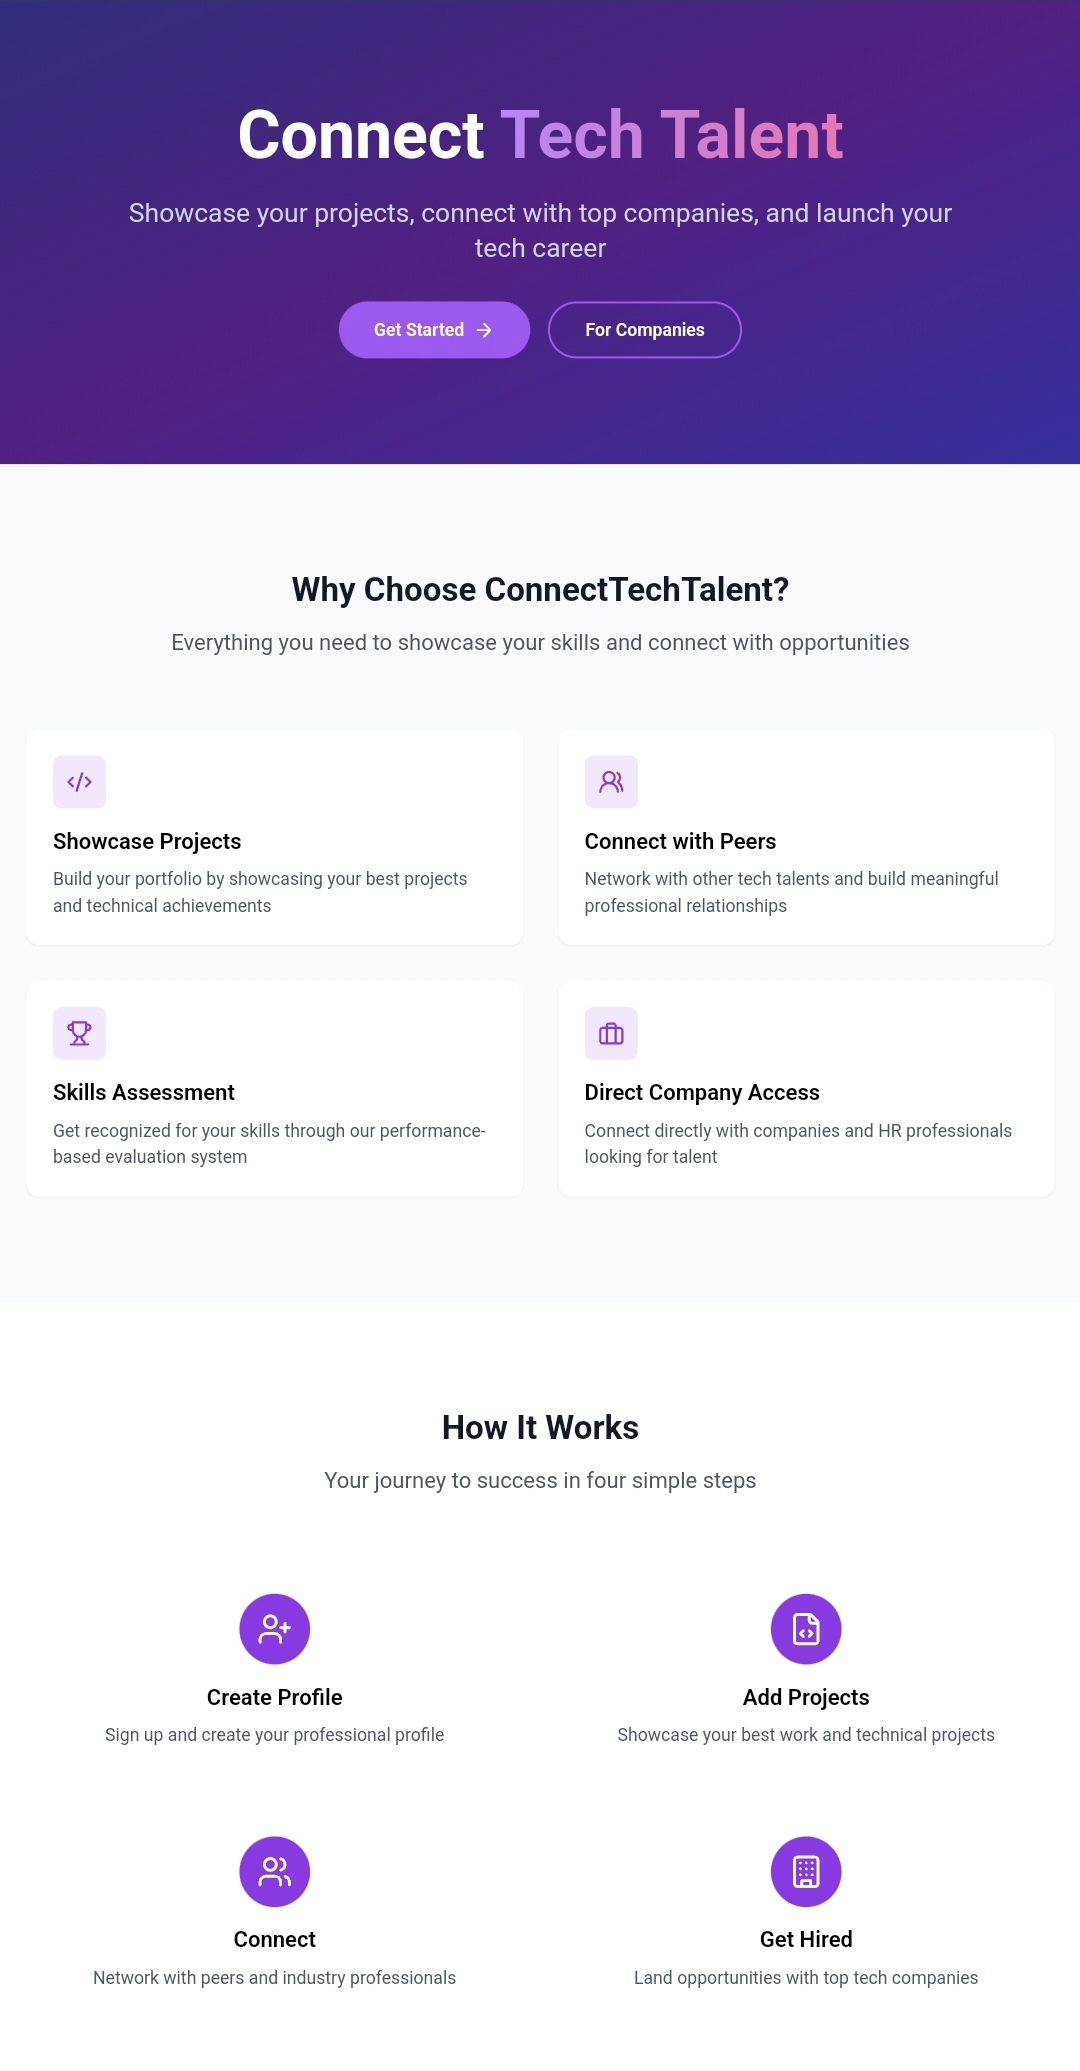
Task: Click the code brackets icon above Showcase Projects
Action: point(79,782)
